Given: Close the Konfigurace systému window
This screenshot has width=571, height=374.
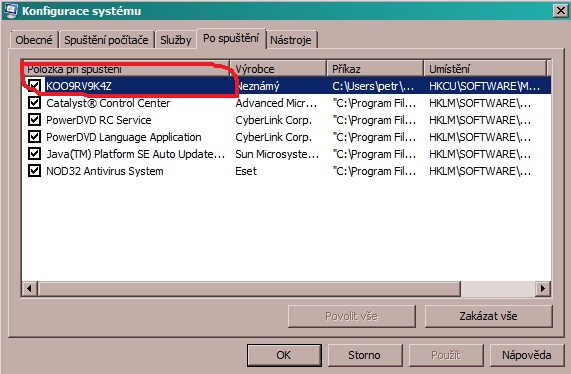Looking at the screenshot, I should point(561,11).
